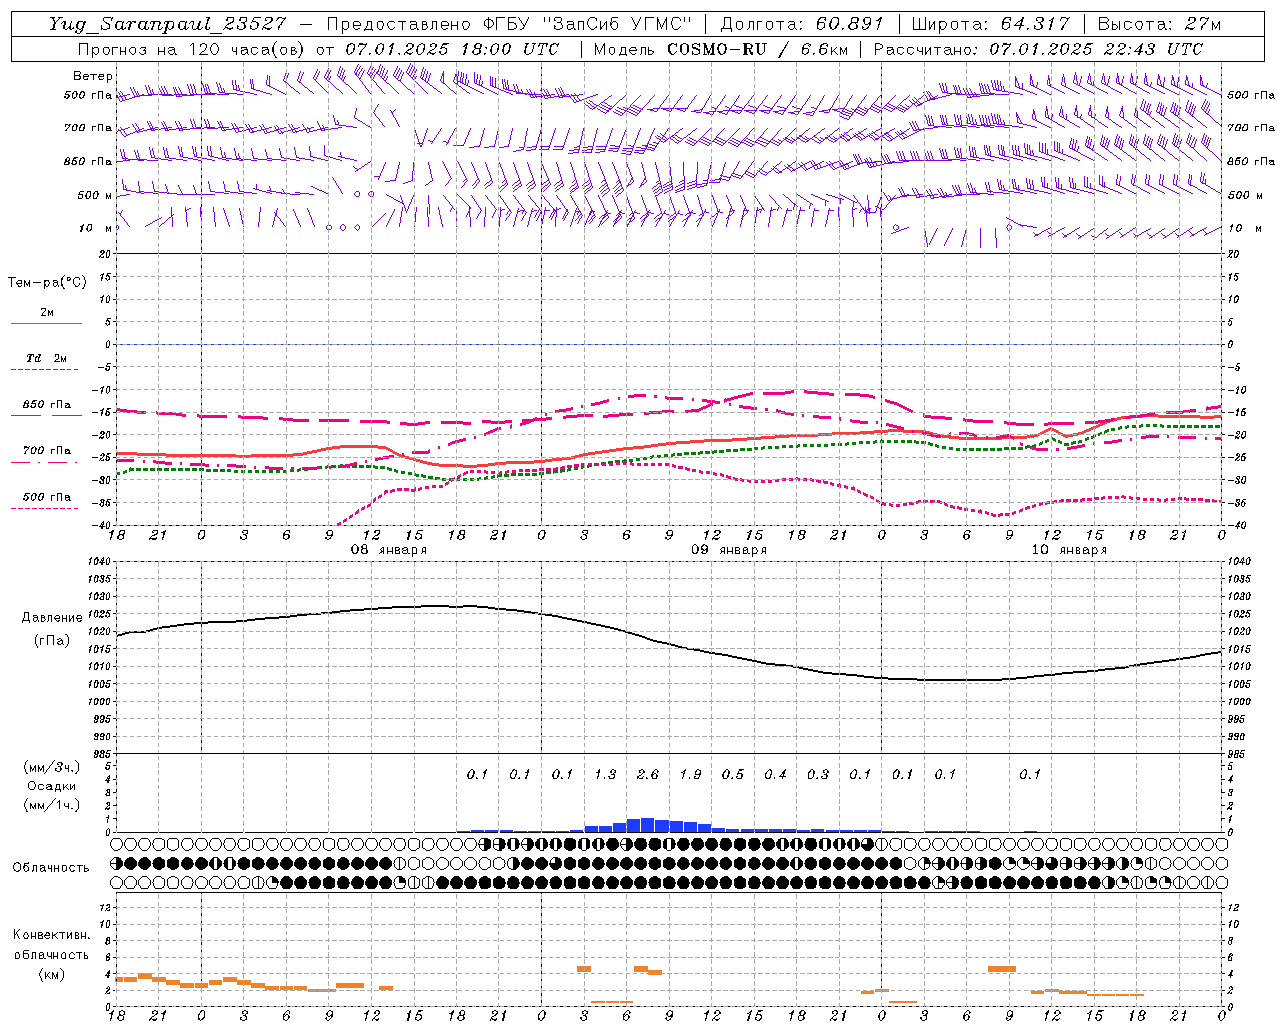Click the "Тем-ра(°C)" temperature panel label

point(47,283)
